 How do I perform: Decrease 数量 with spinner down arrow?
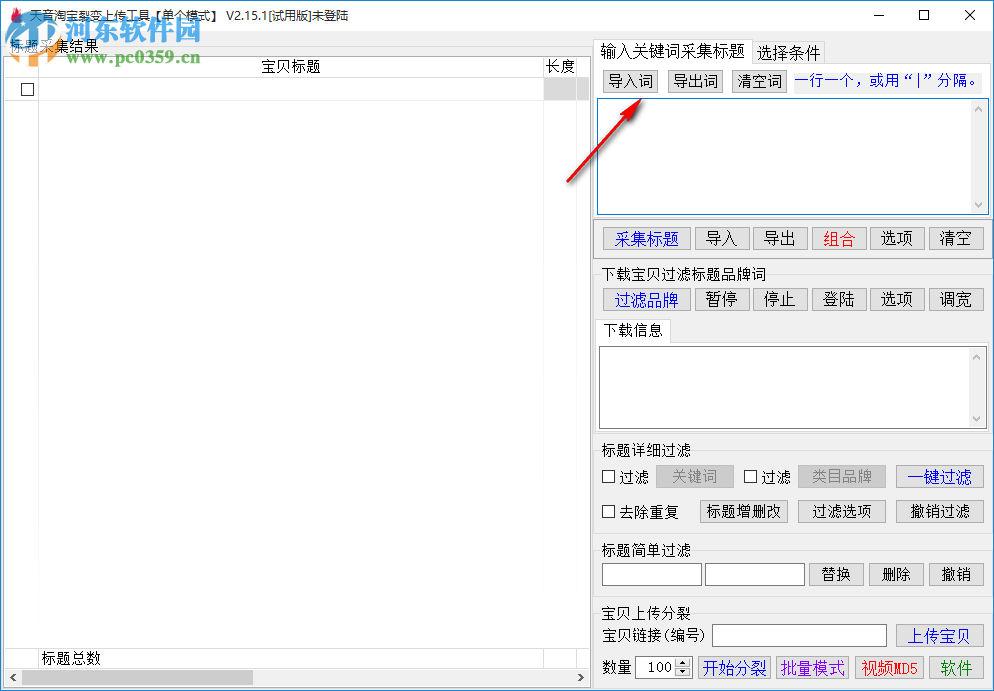[683, 672]
